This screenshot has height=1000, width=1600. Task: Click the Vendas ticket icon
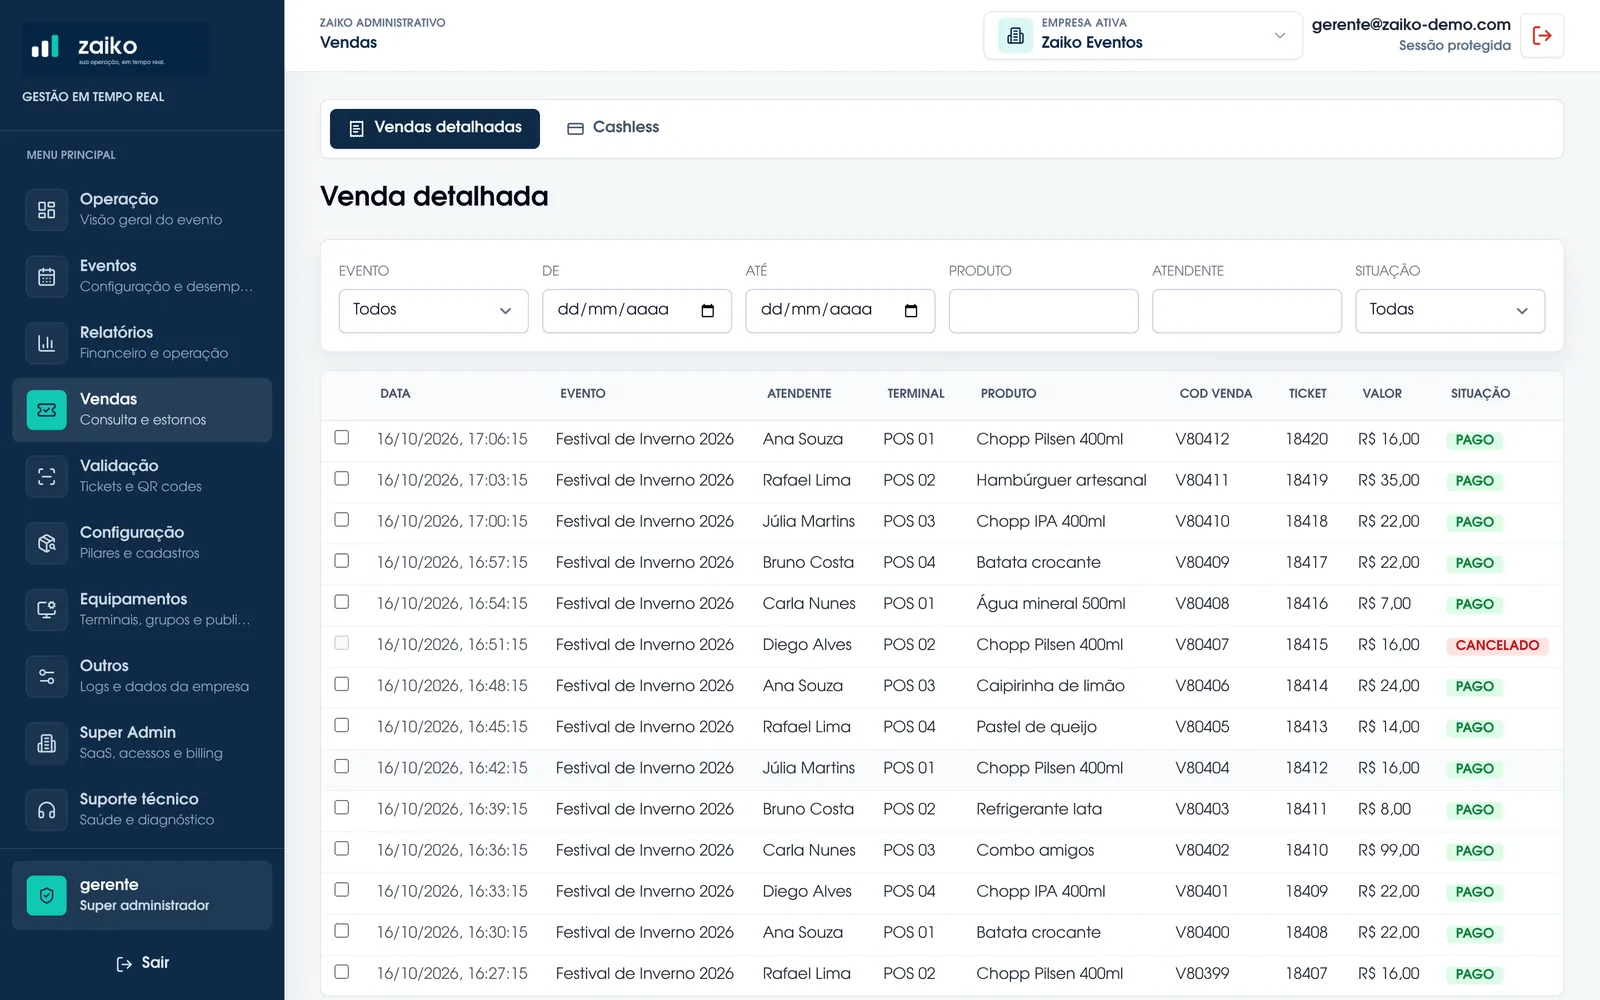46,410
